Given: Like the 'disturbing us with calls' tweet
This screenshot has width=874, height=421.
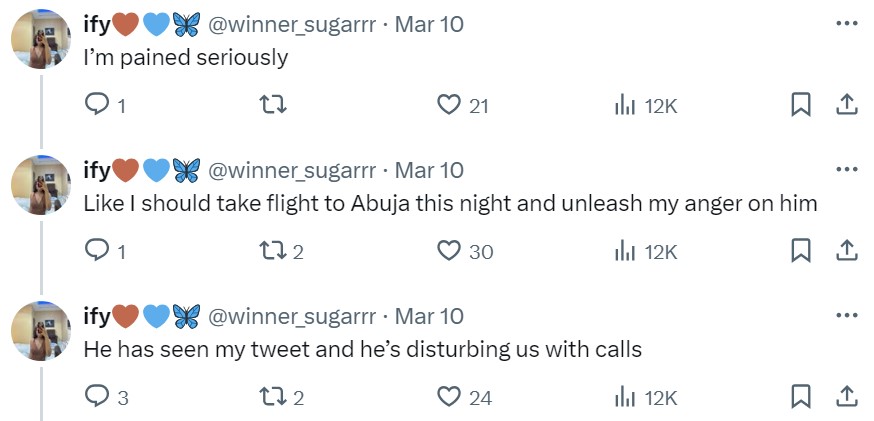Looking at the screenshot, I should 449,397.
